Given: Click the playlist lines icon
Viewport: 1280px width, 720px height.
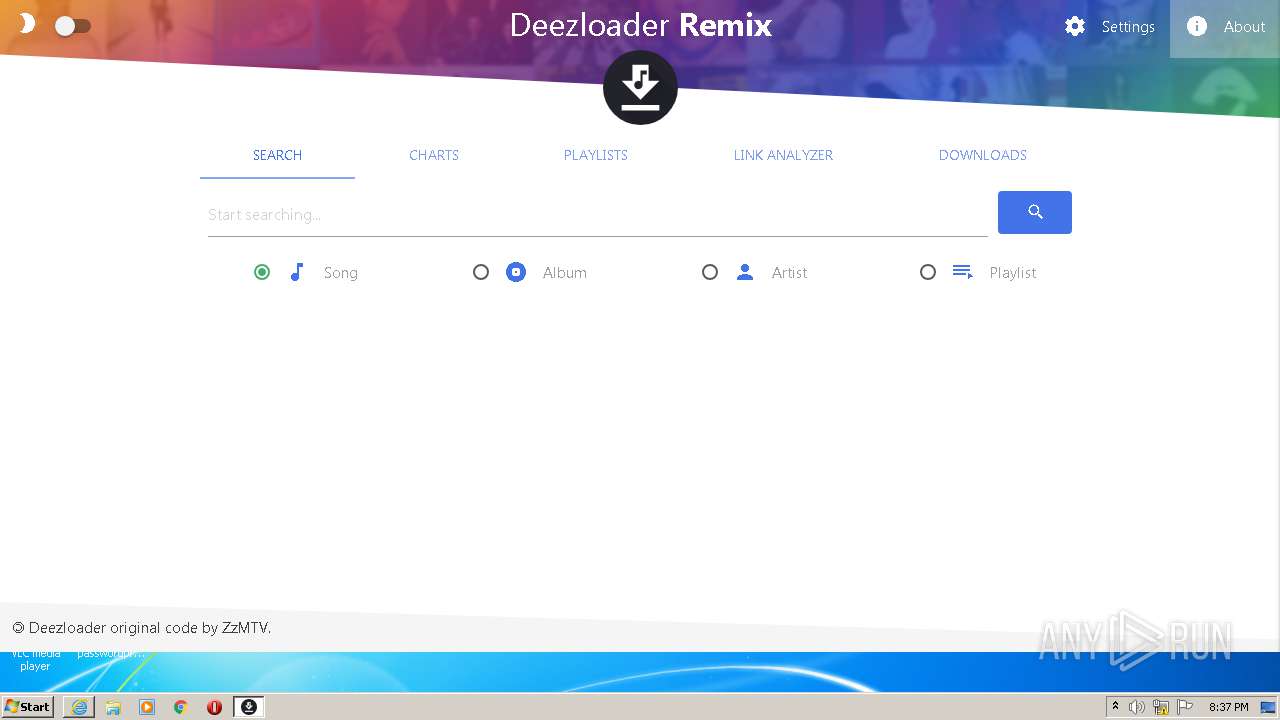Looking at the screenshot, I should [963, 272].
